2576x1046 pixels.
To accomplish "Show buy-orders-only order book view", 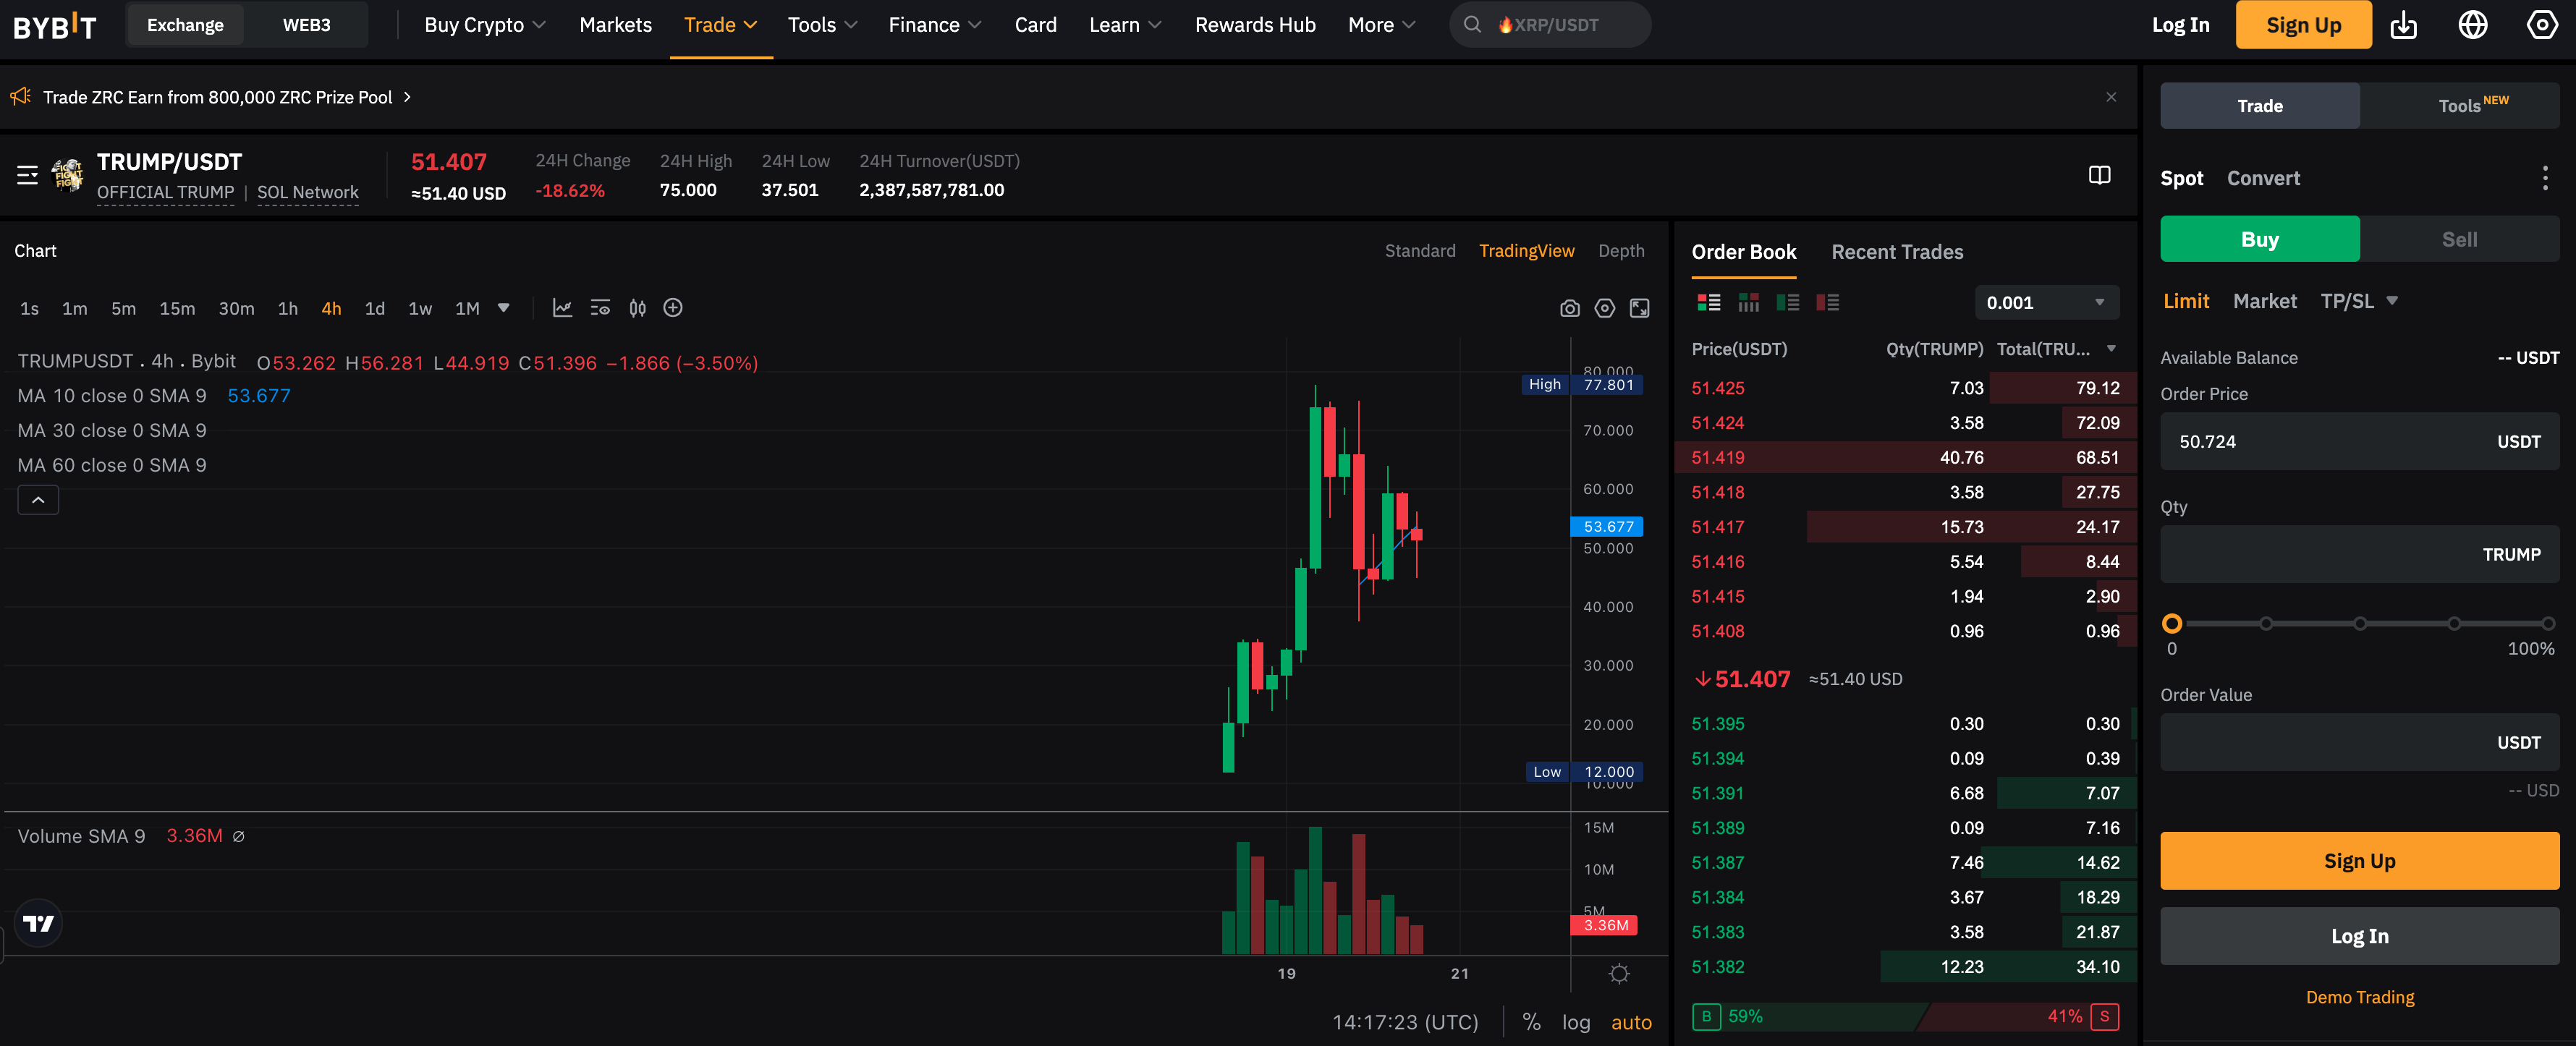I will tap(1787, 302).
